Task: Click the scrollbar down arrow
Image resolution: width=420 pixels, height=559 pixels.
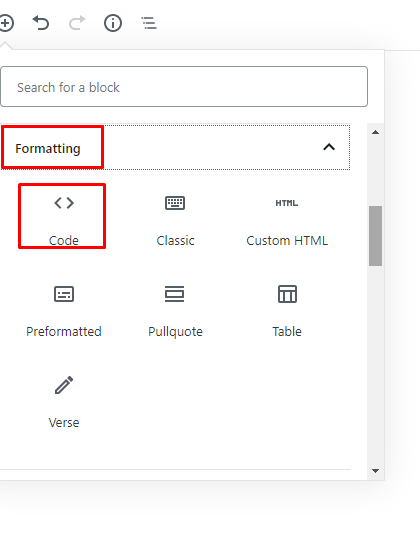Action: pyautogui.click(x=375, y=471)
